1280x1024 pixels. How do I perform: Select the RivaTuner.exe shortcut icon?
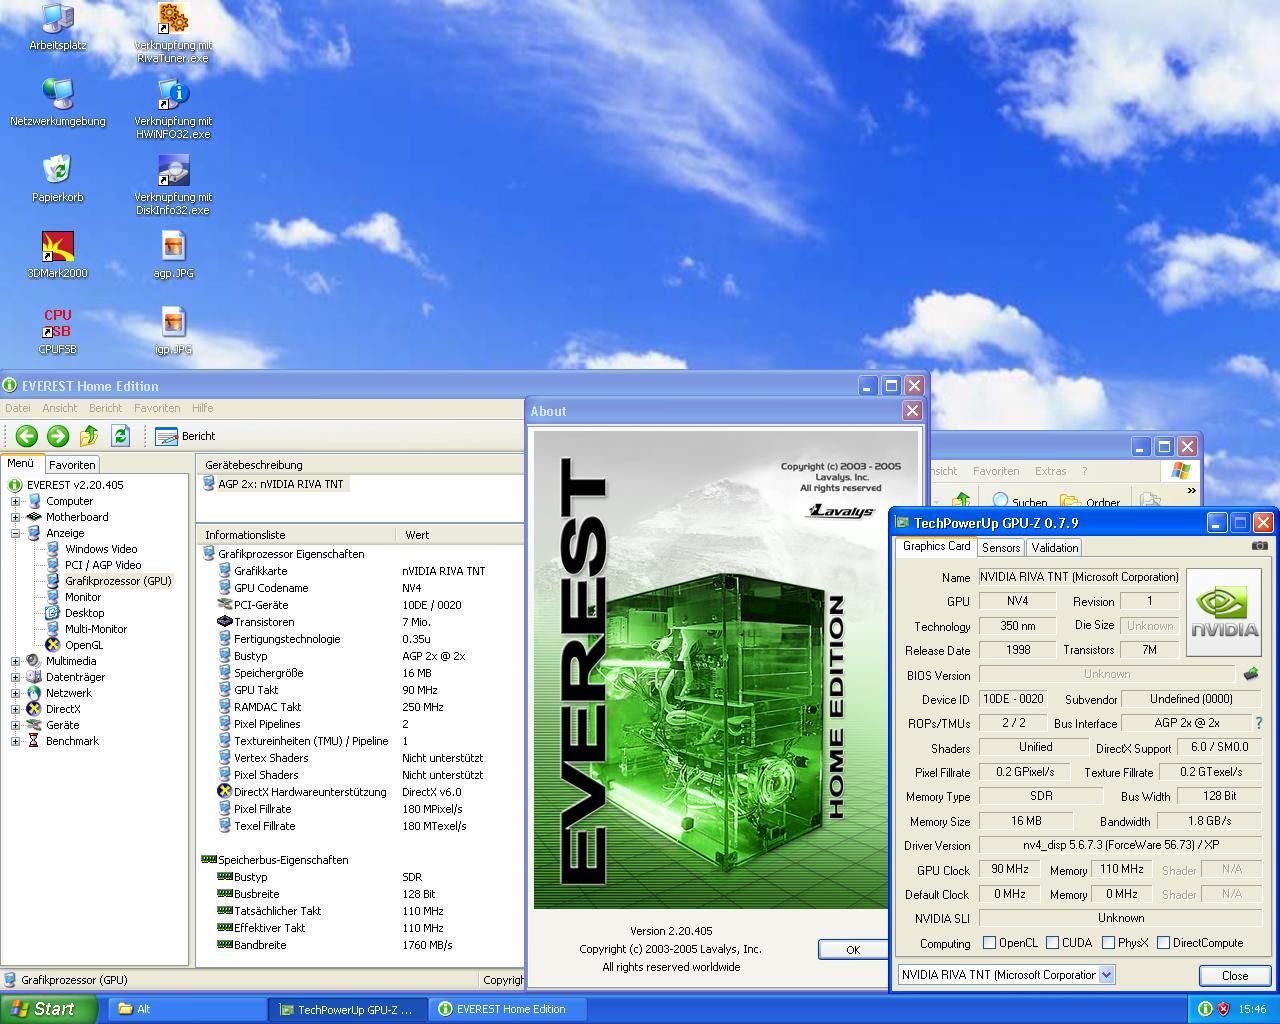[173, 33]
